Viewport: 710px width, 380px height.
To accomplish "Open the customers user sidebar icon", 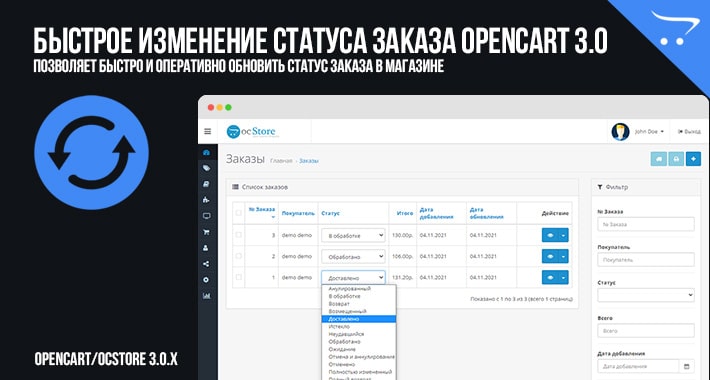I will tap(206, 248).
